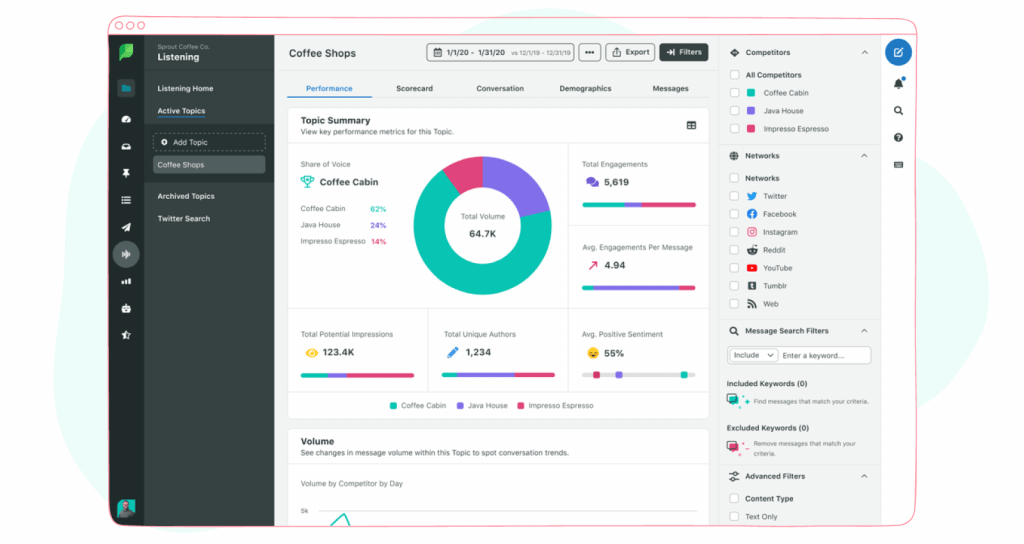
Task: Switch to the Conversation tab
Action: click(x=500, y=89)
